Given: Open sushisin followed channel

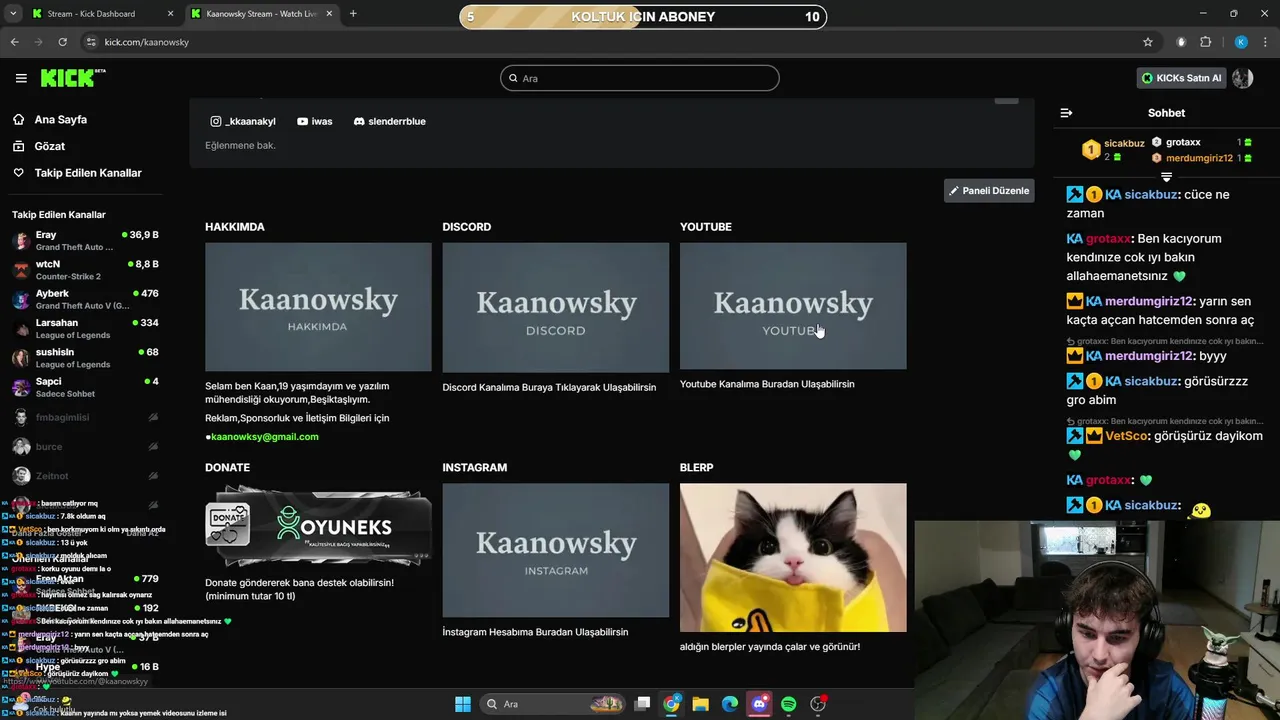Looking at the screenshot, I should 85,358.
